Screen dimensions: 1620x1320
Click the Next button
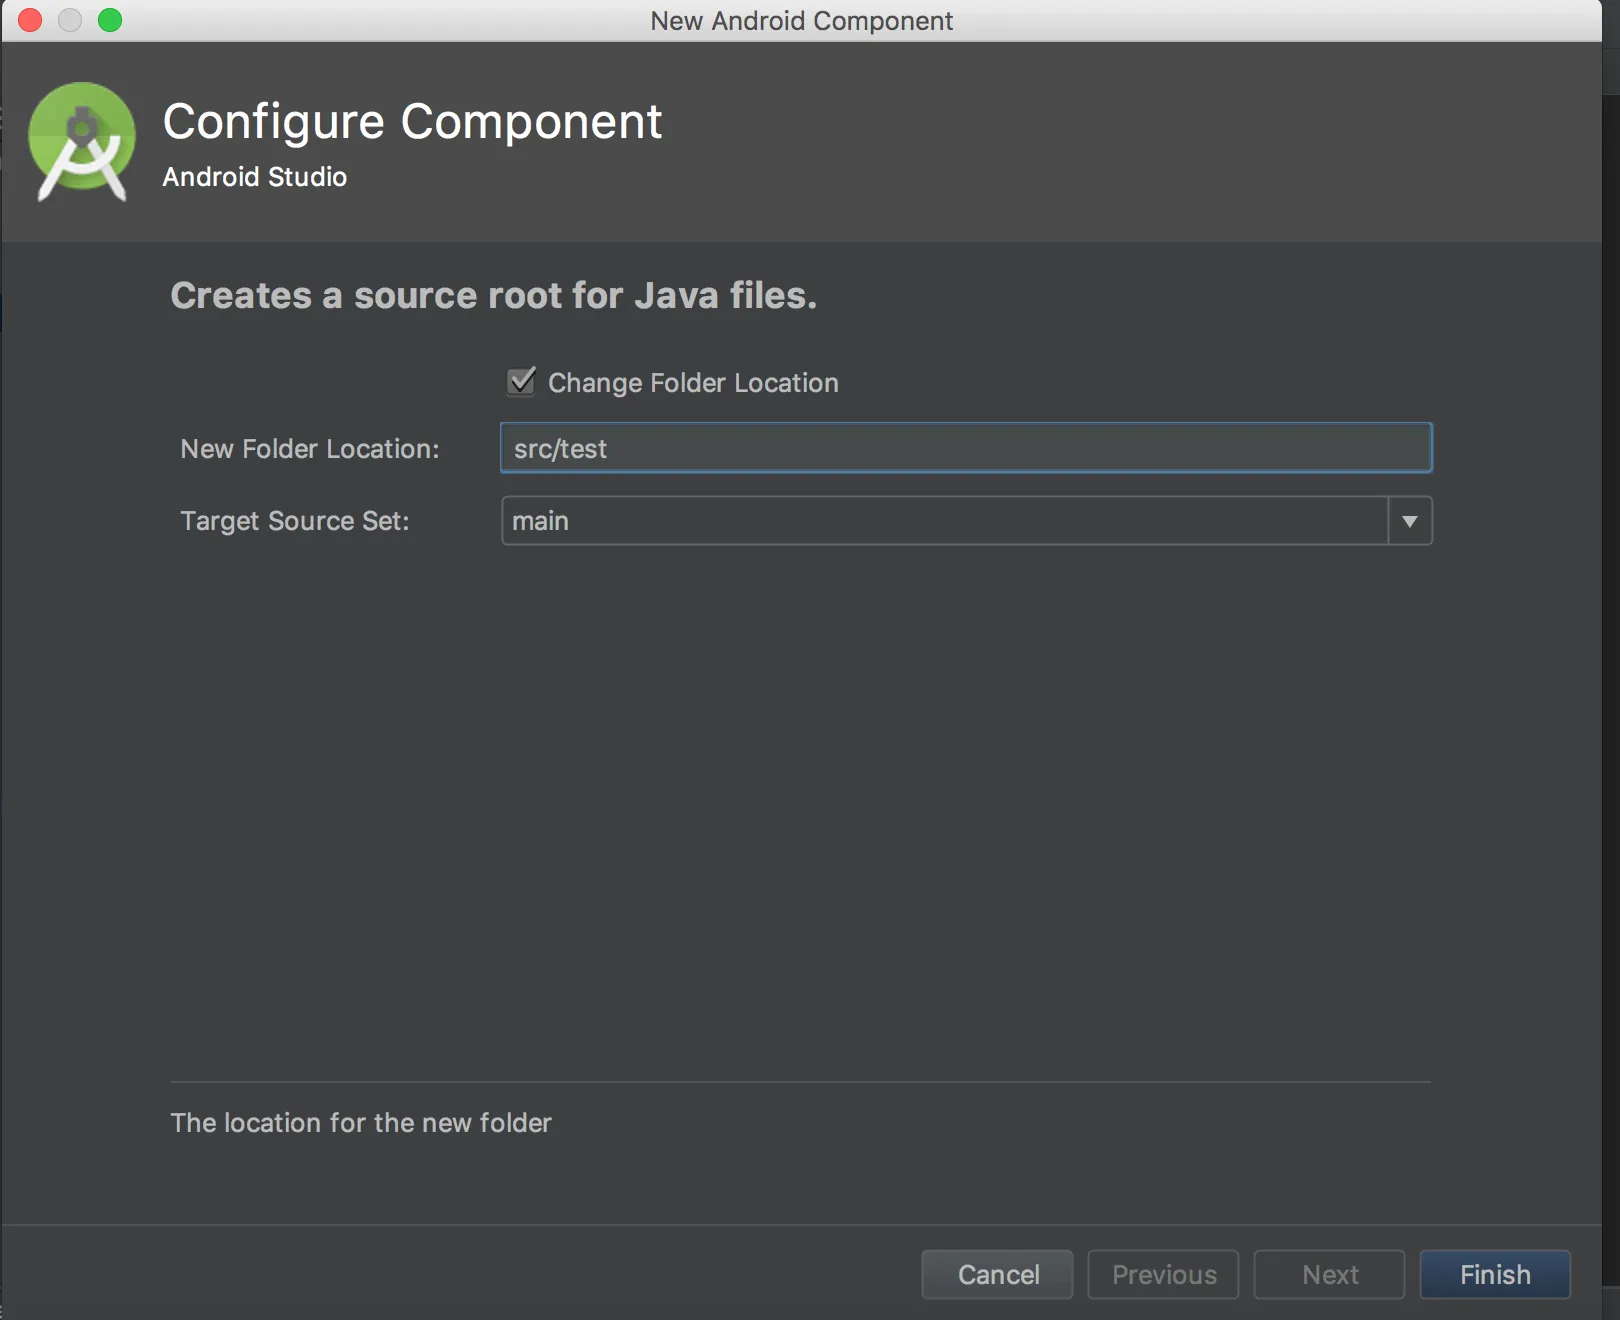[1329, 1275]
